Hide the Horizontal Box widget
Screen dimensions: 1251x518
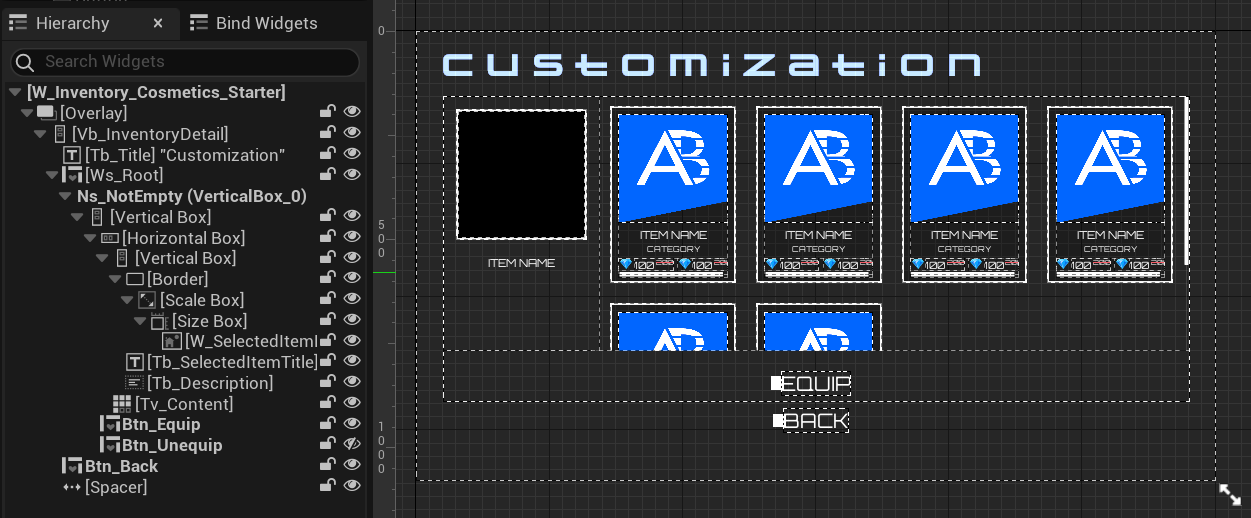point(351,238)
